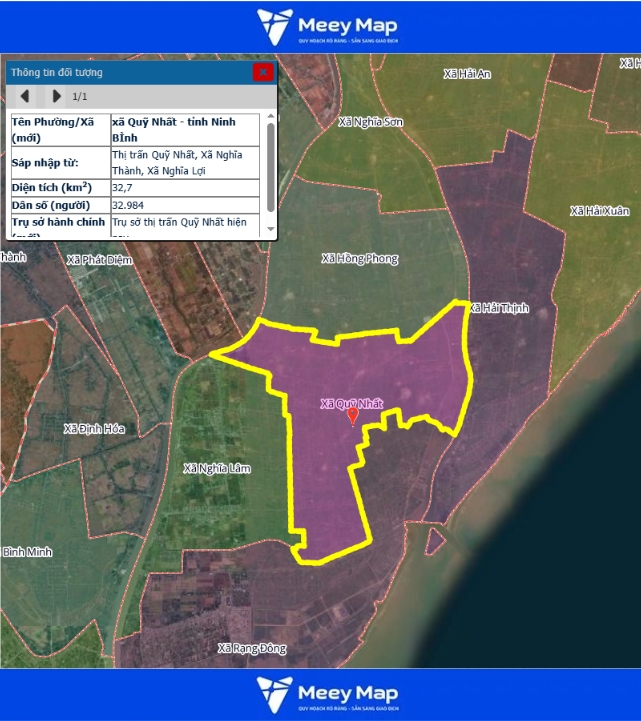Select Xã Nghĩa Sơn on the map
Image resolution: width=641 pixels, height=721 pixels.
point(370,122)
